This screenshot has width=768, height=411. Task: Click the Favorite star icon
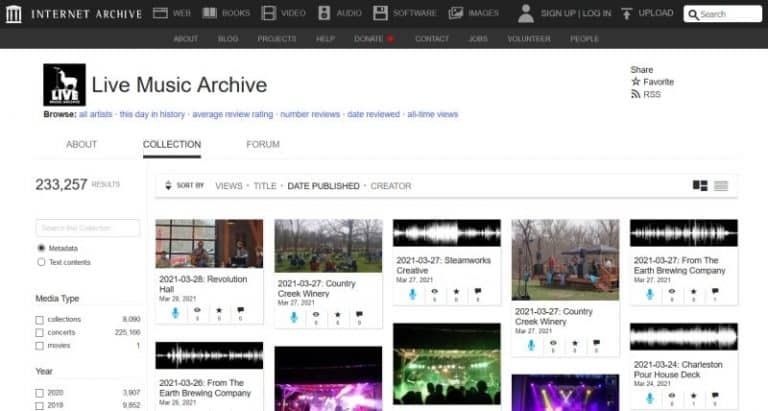[x=636, y=82]
